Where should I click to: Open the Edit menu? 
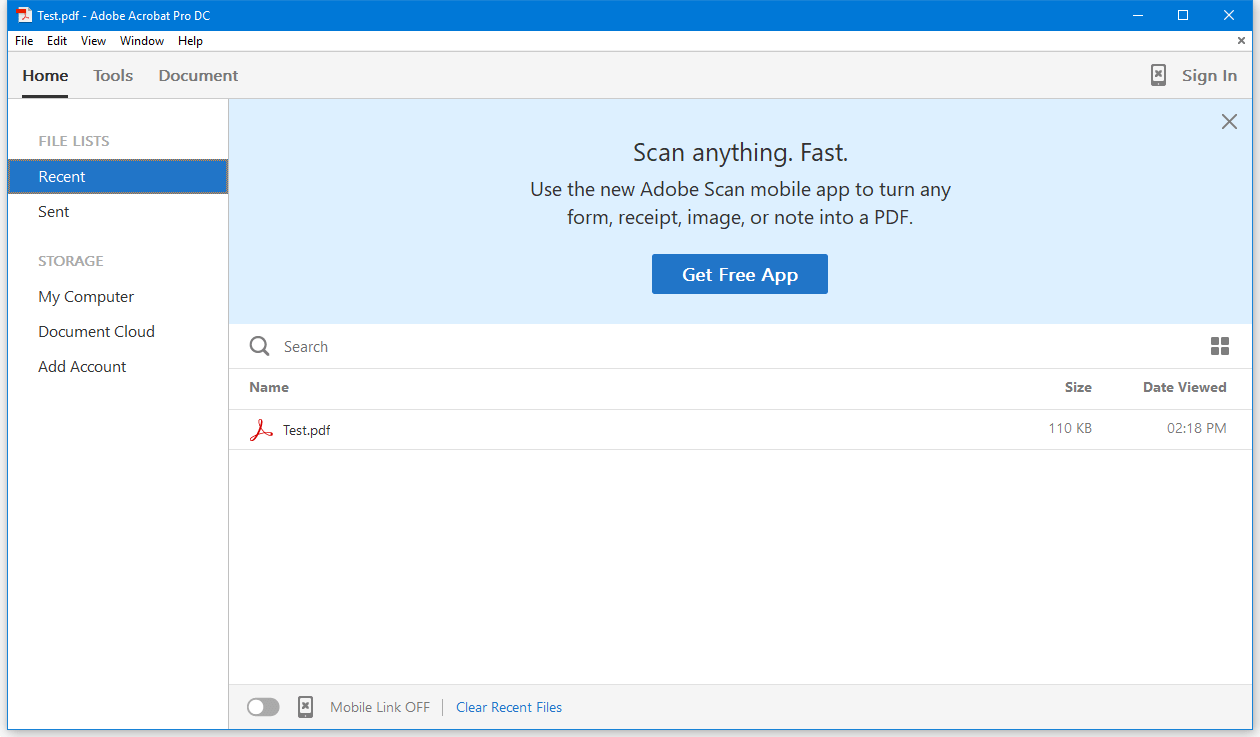[x=57, y=41]
